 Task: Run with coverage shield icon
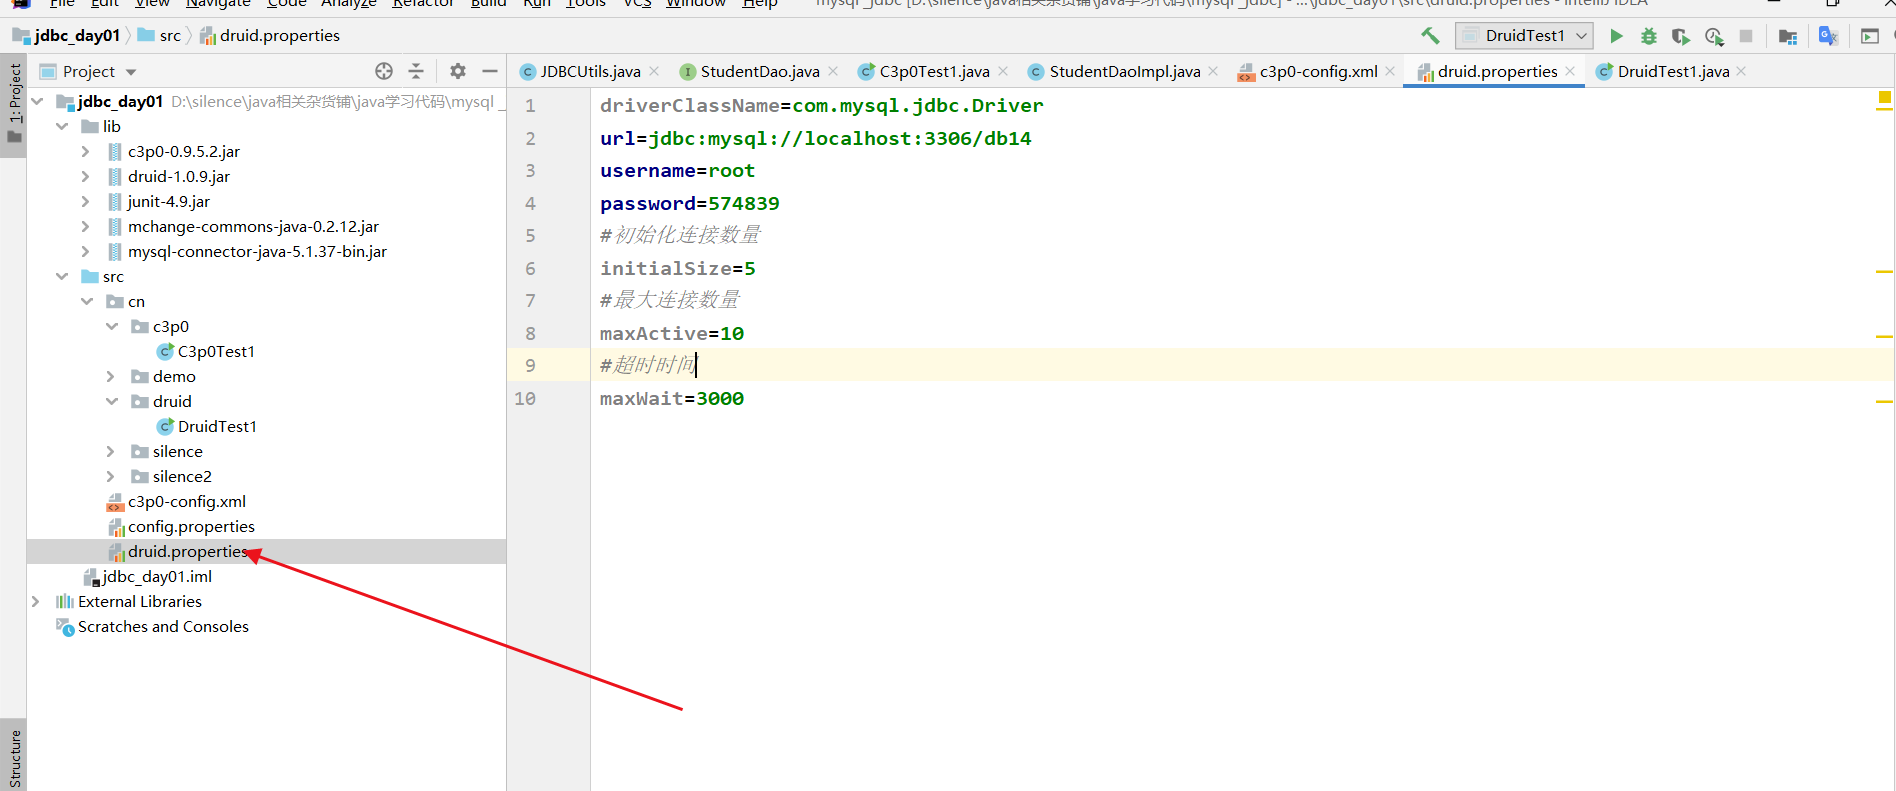(1681, 36)
